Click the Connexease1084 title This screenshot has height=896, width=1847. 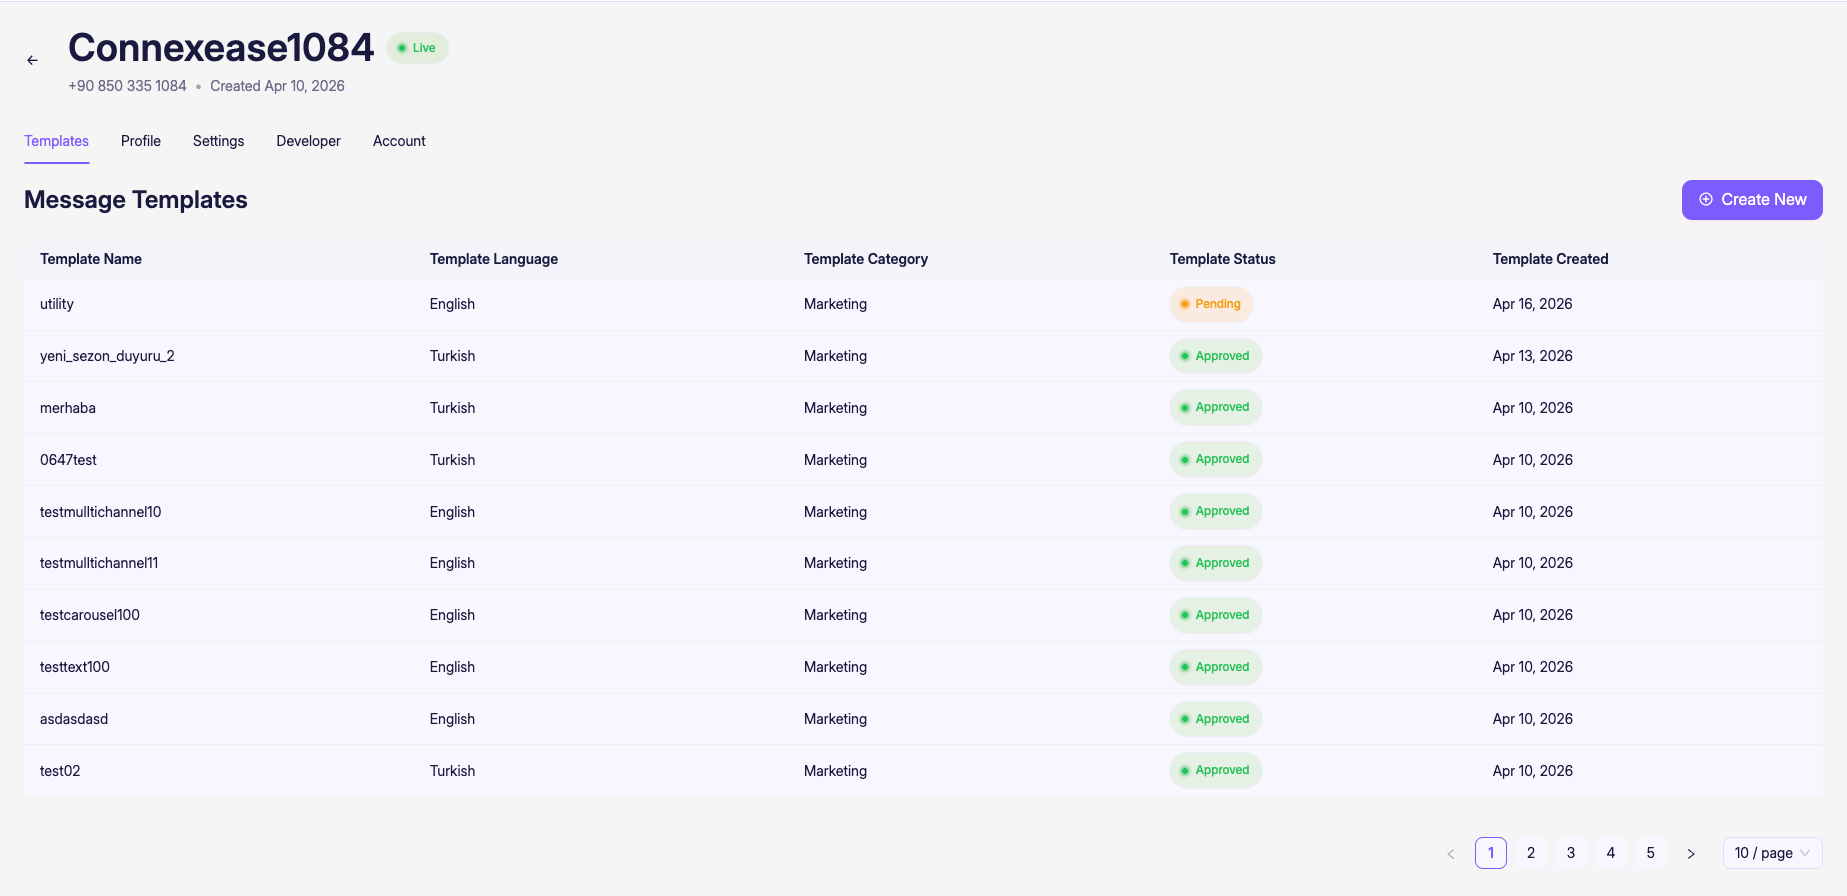(221, 47)
